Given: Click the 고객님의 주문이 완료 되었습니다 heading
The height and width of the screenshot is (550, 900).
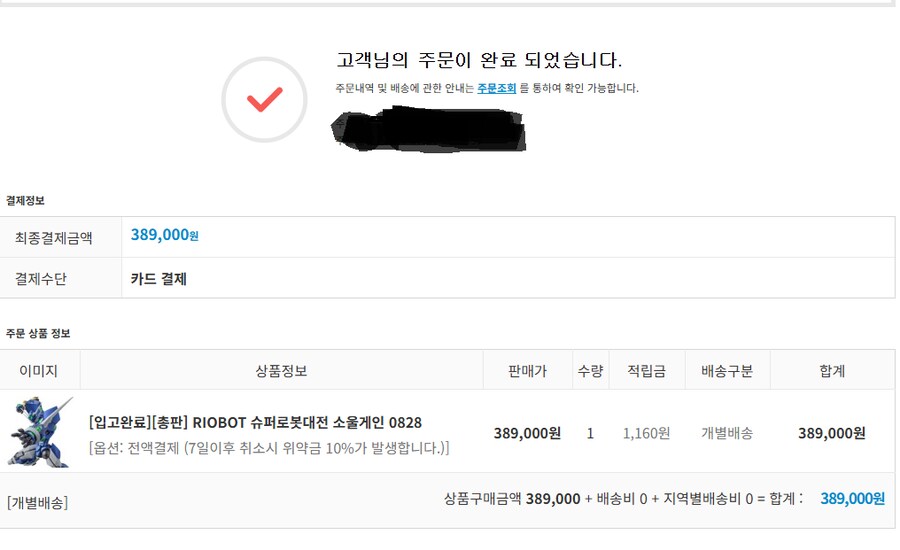Looking at the screenshot, I should pyautogui.click(x=479, y=59).
